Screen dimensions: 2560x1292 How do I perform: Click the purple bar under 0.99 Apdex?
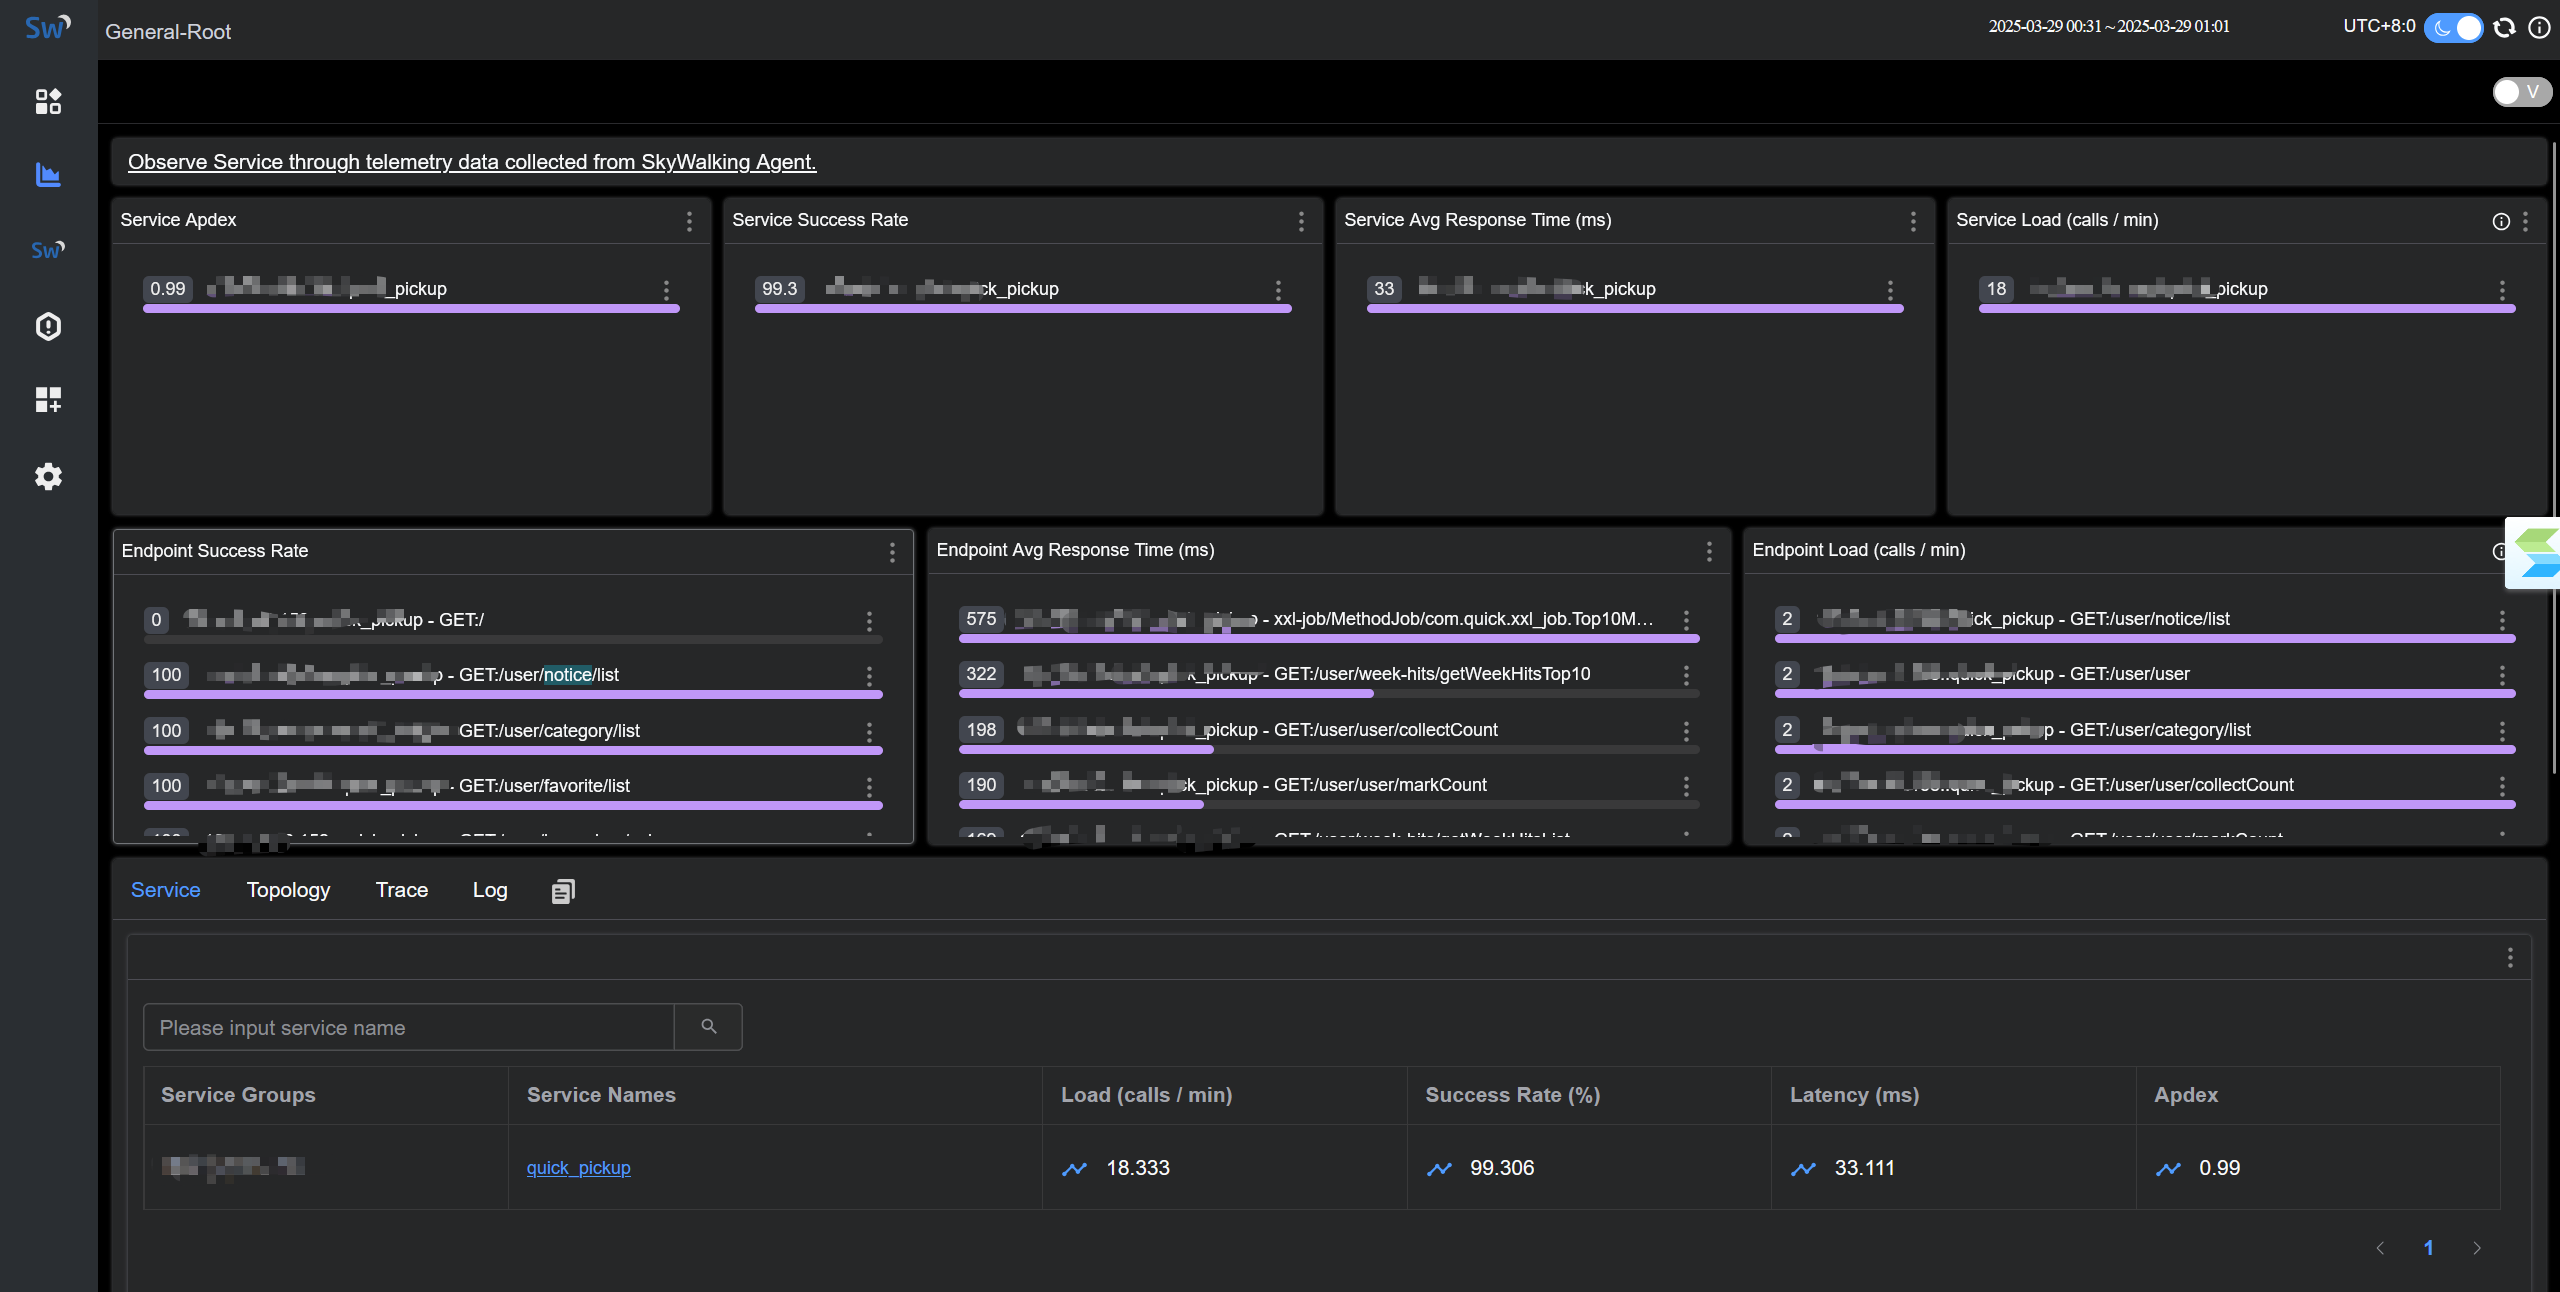click(411, 309)
